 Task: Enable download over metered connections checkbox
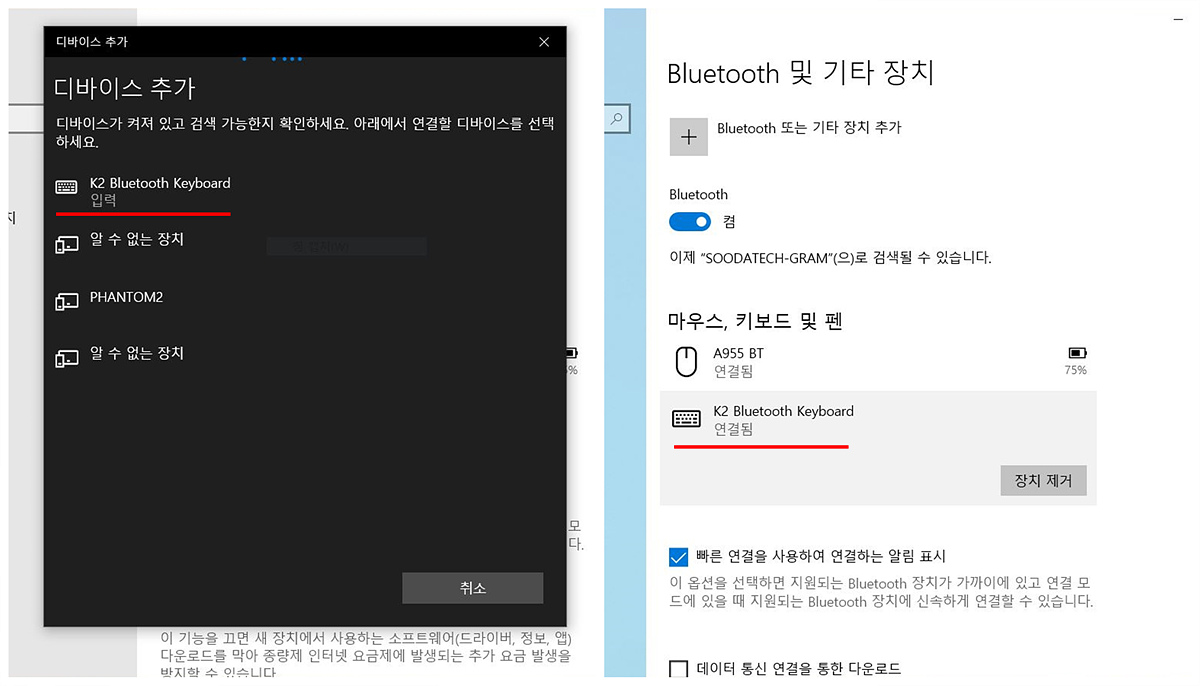679,669
